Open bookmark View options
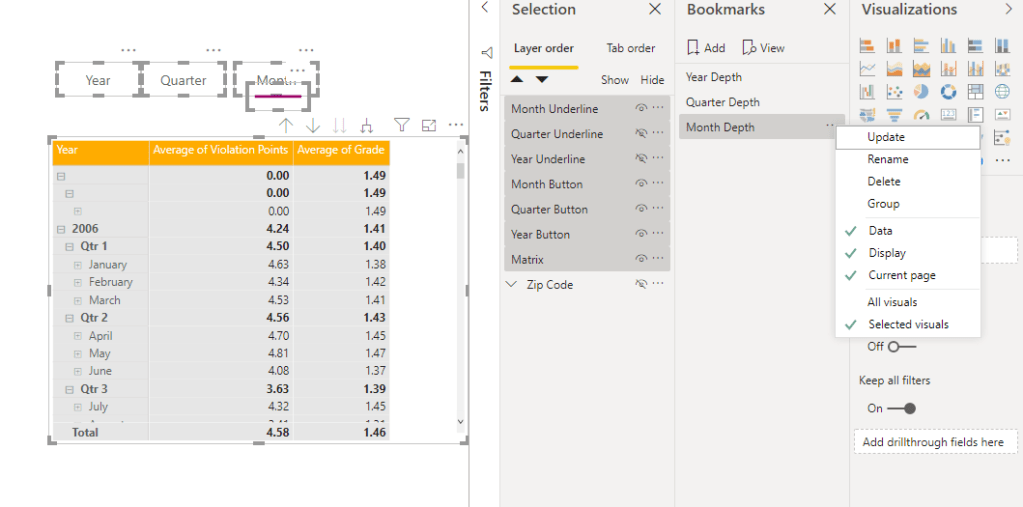The width and height of the screenshot is (1023, 507). 763,48
